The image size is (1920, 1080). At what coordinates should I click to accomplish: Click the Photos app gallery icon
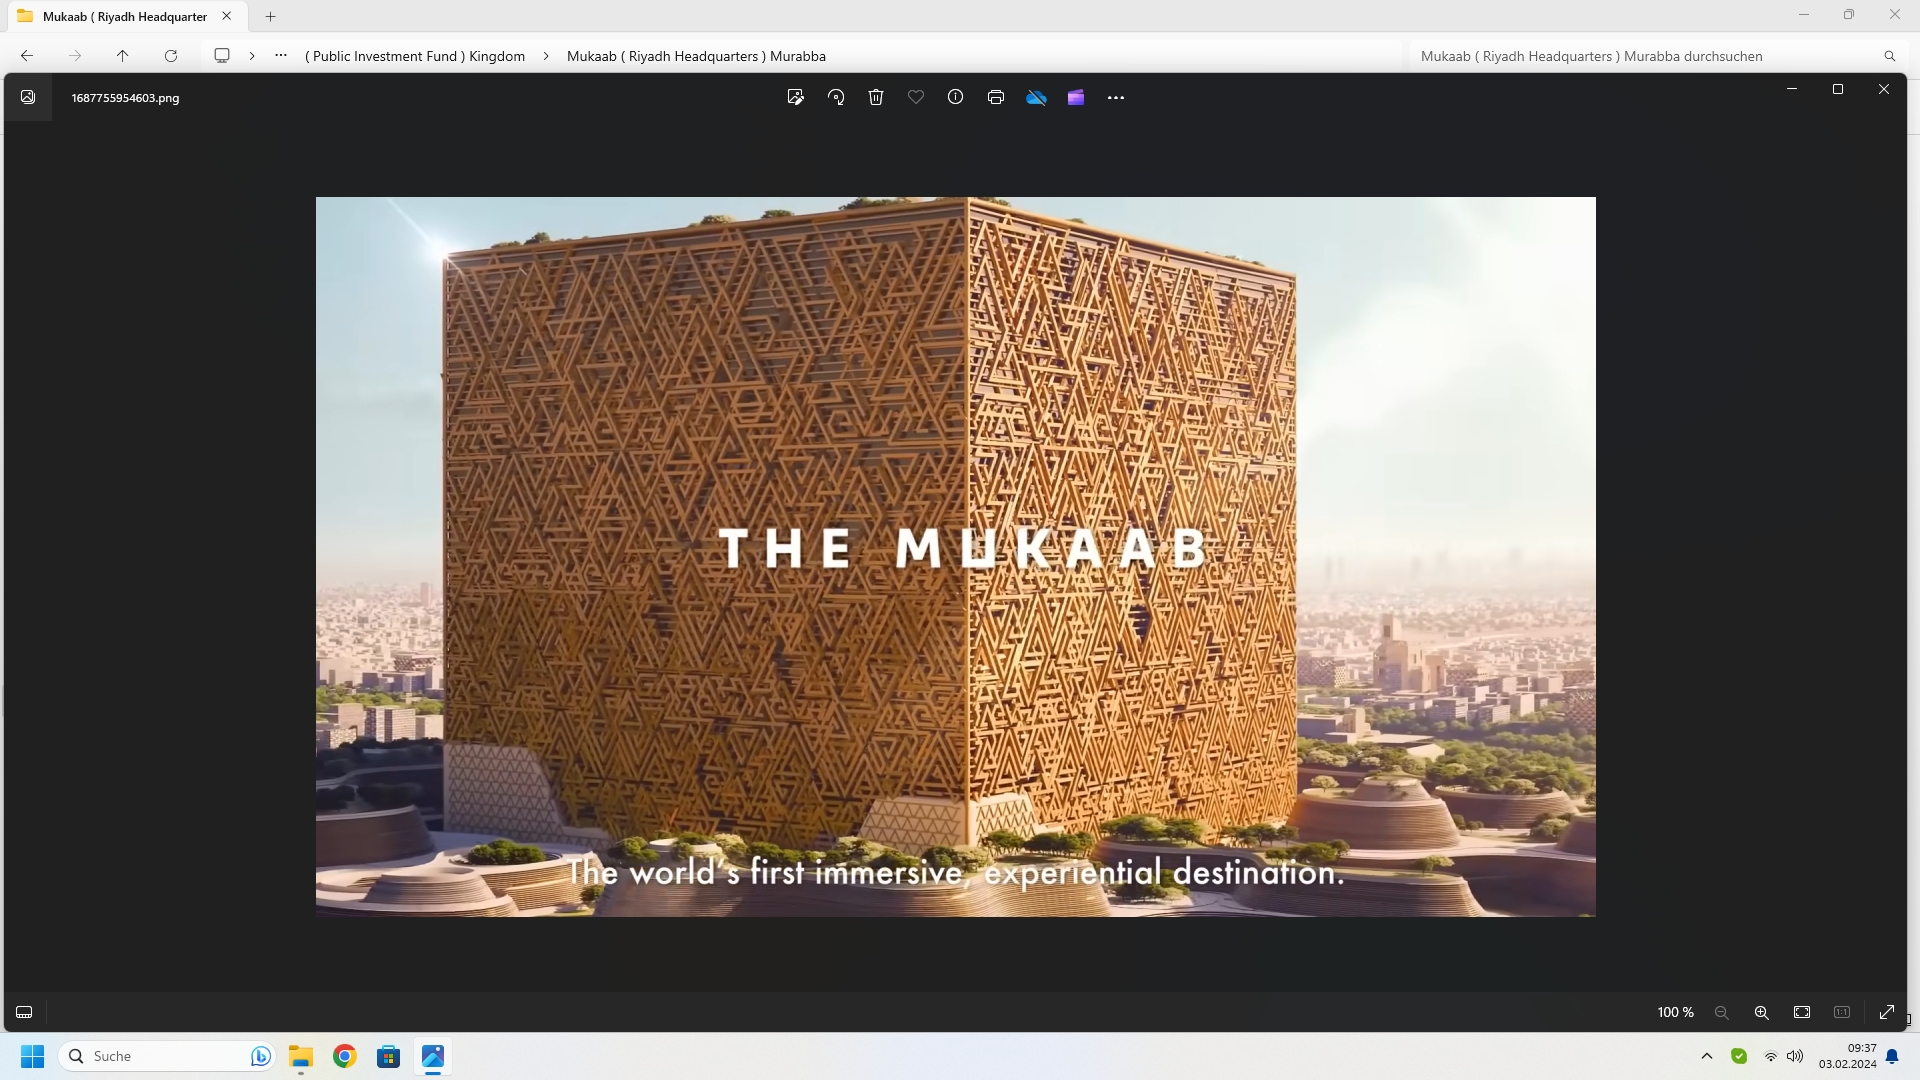click(x=28, y=97)
